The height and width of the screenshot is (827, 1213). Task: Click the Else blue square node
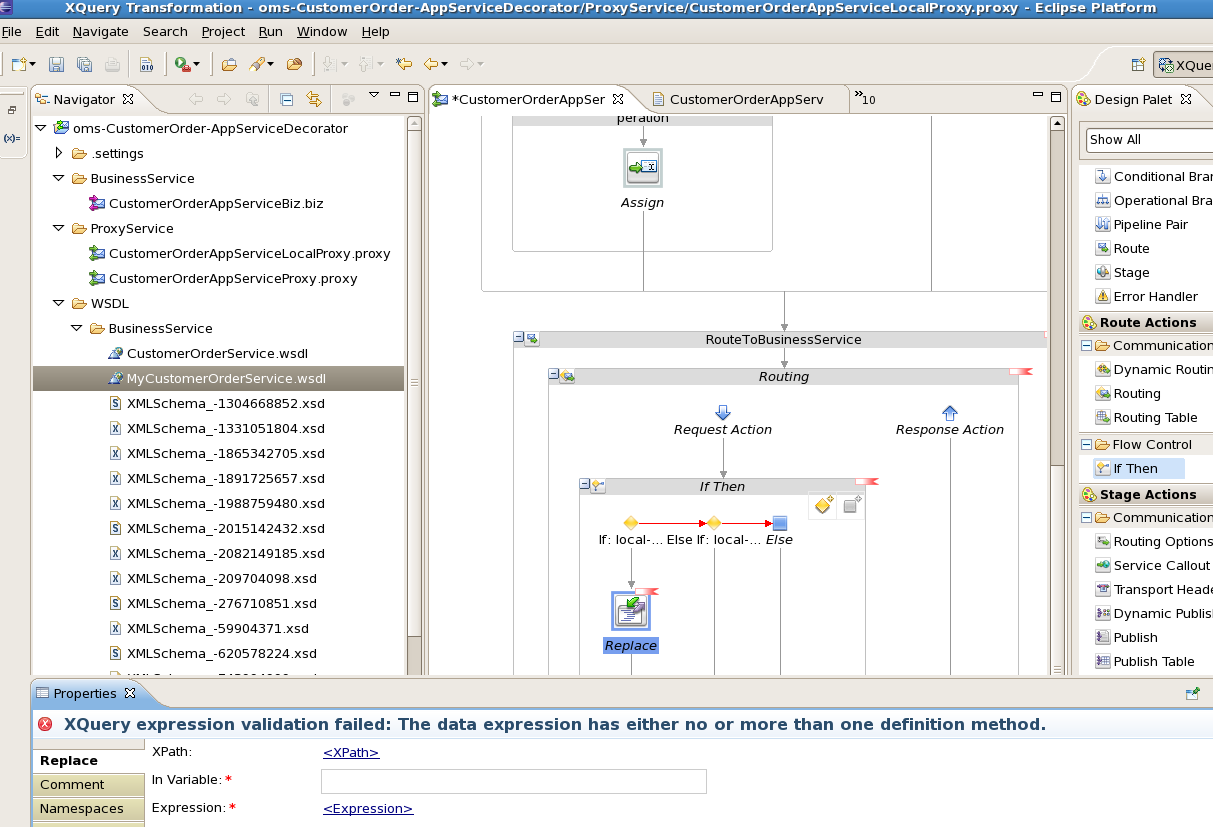[780, 523]
